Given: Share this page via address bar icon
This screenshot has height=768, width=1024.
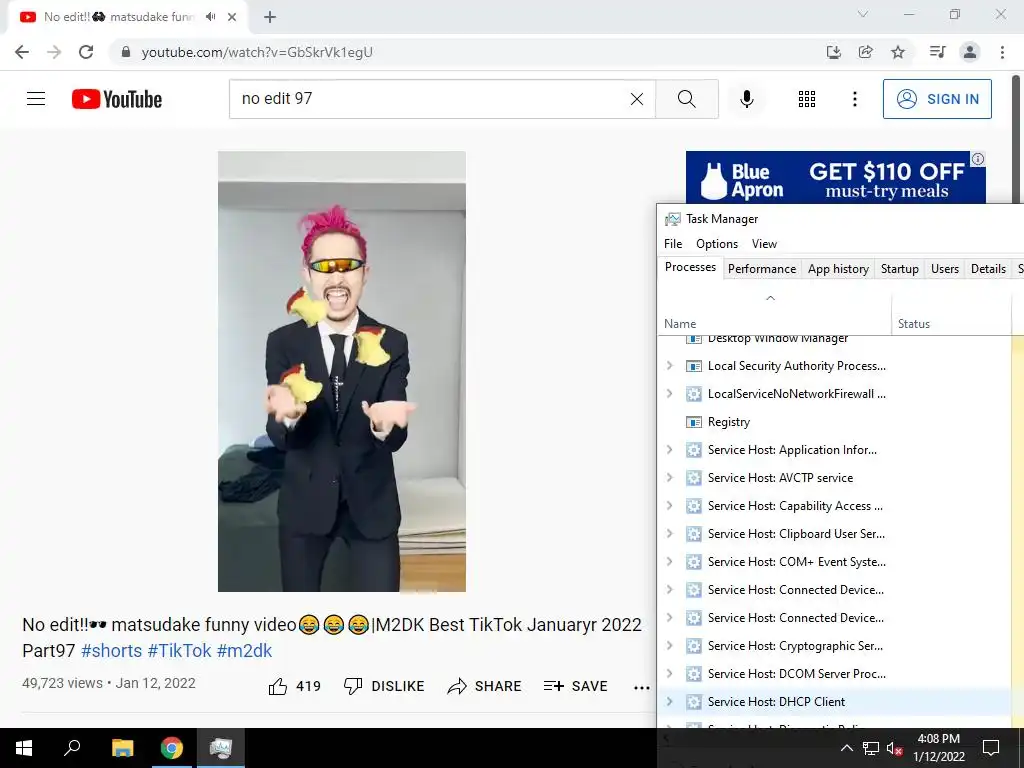Looking at the screenshot, I should pyautogui.click(x=866, y=52).
